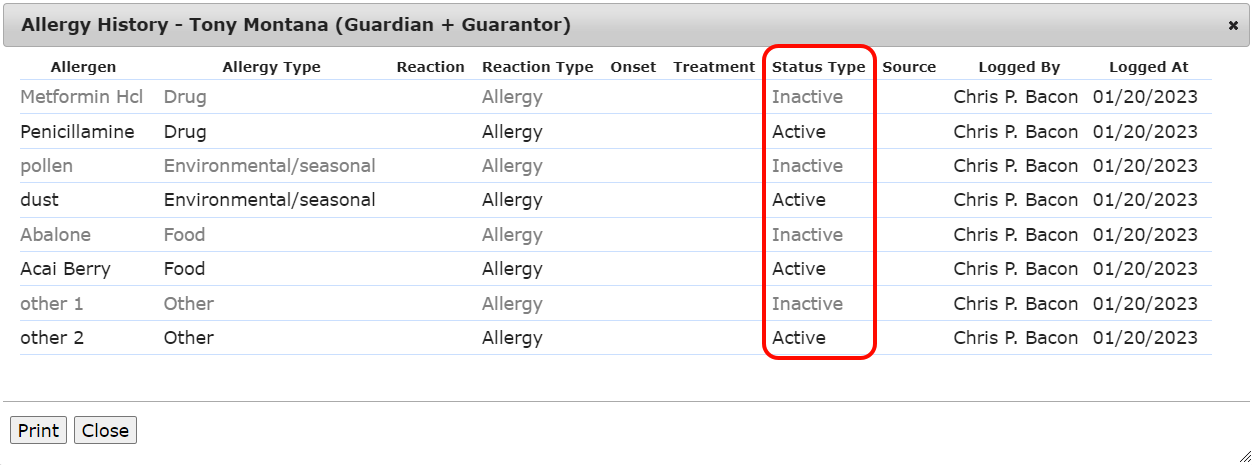This screenshot has height=465, width=1252.
Task: Click the Logged By column header
Action: (x=1019, y=67)
